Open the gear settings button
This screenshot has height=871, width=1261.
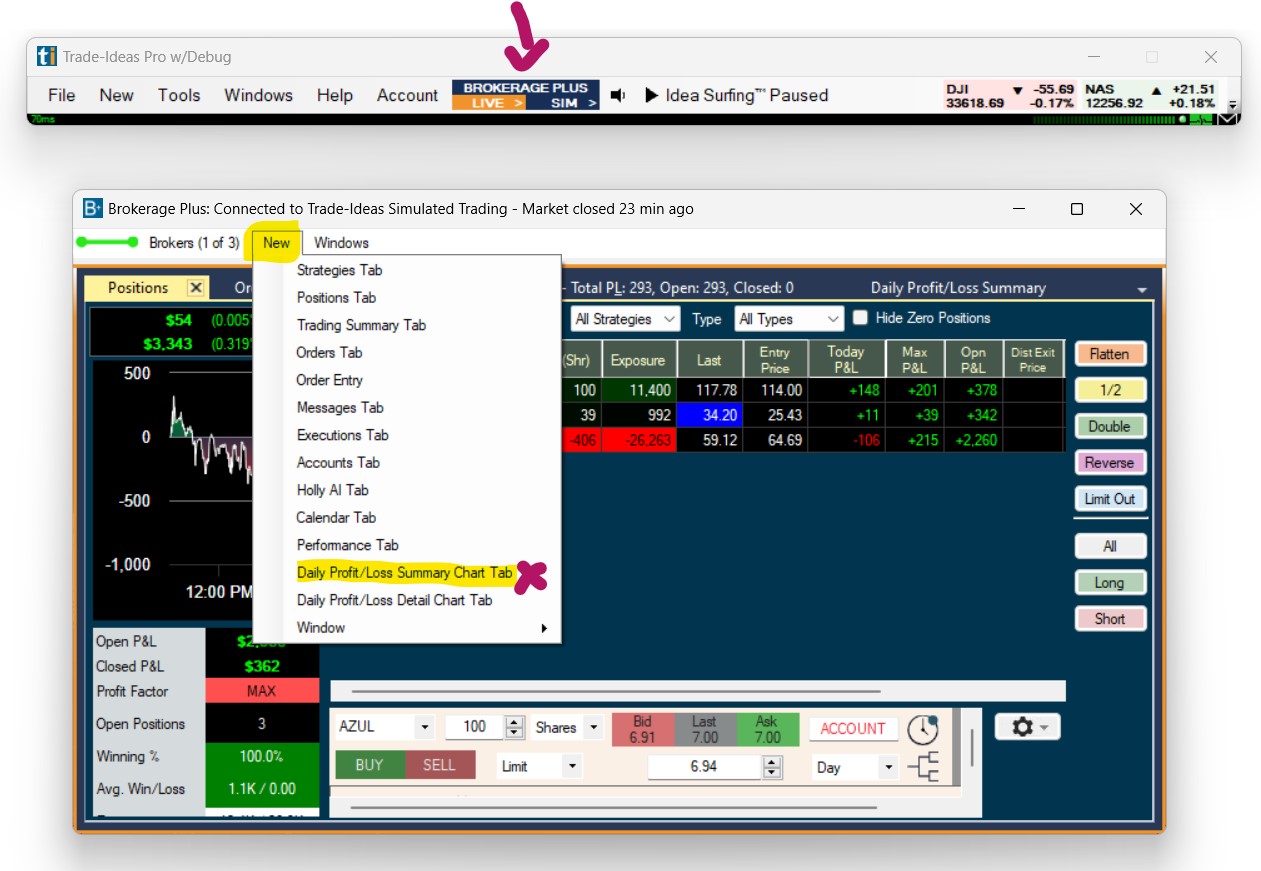click(x=1027, y=727)
